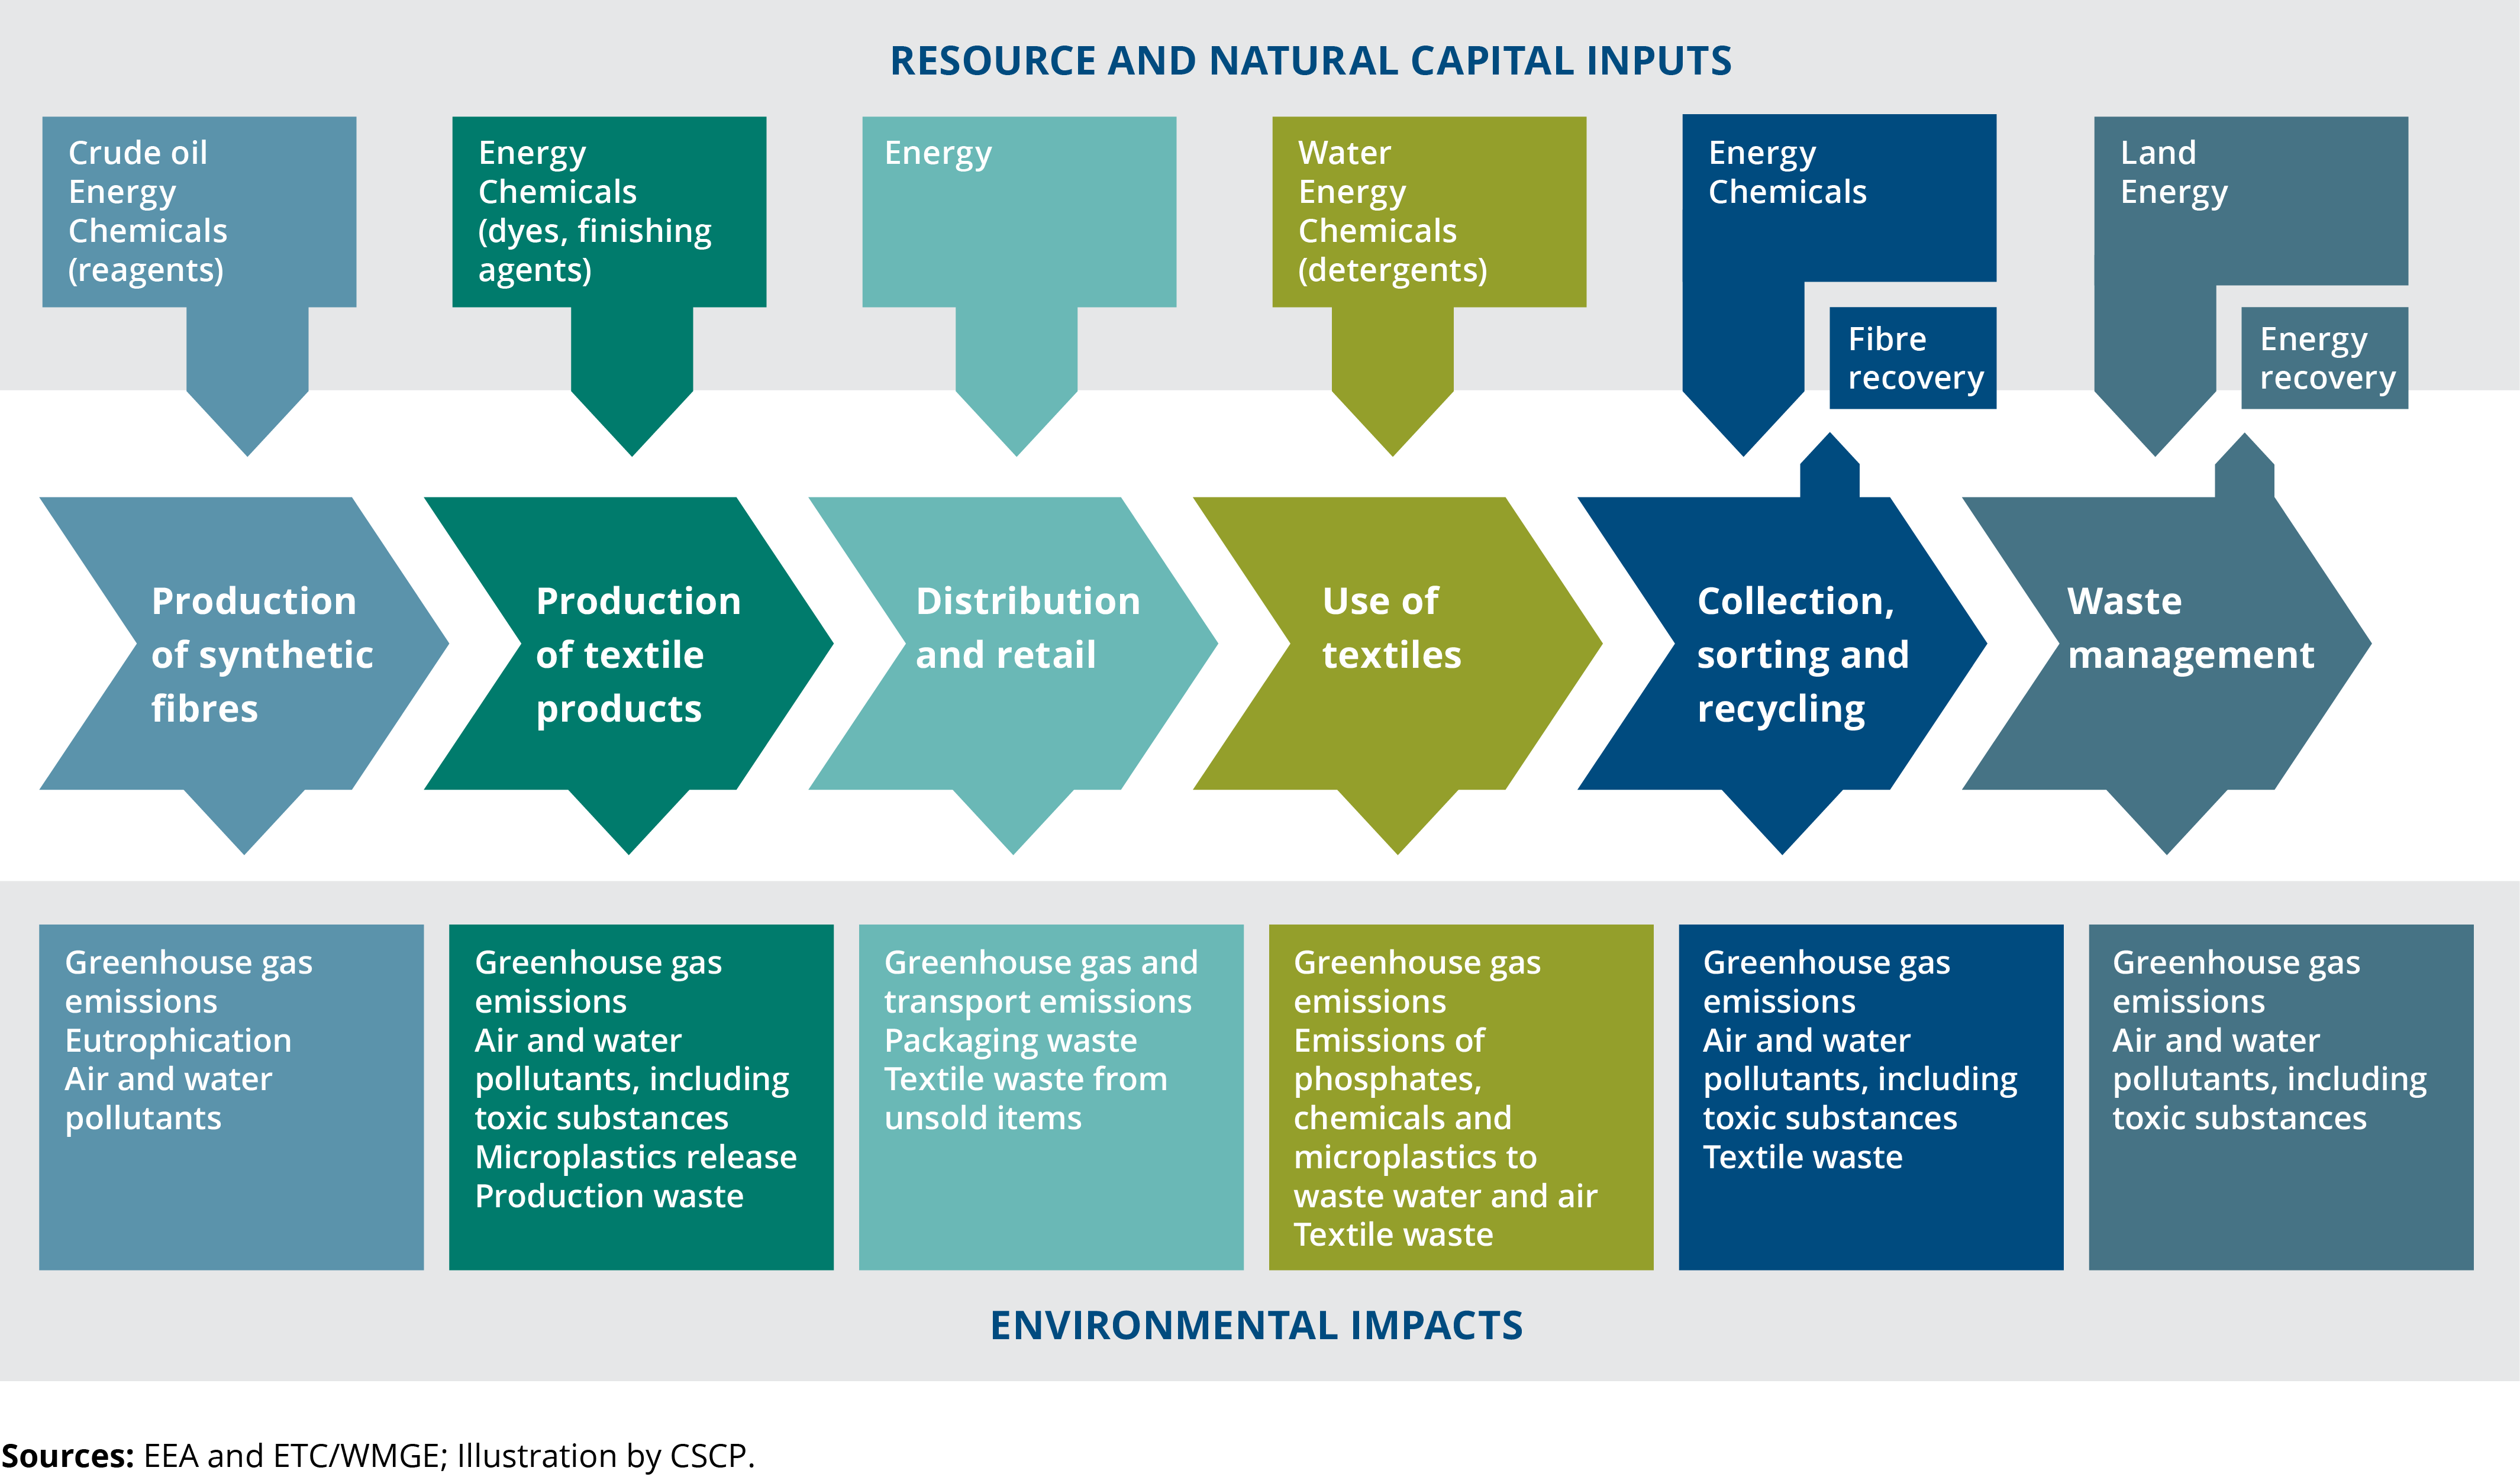Select the 'Production of textile products' arrow

(x=629, y=655)
